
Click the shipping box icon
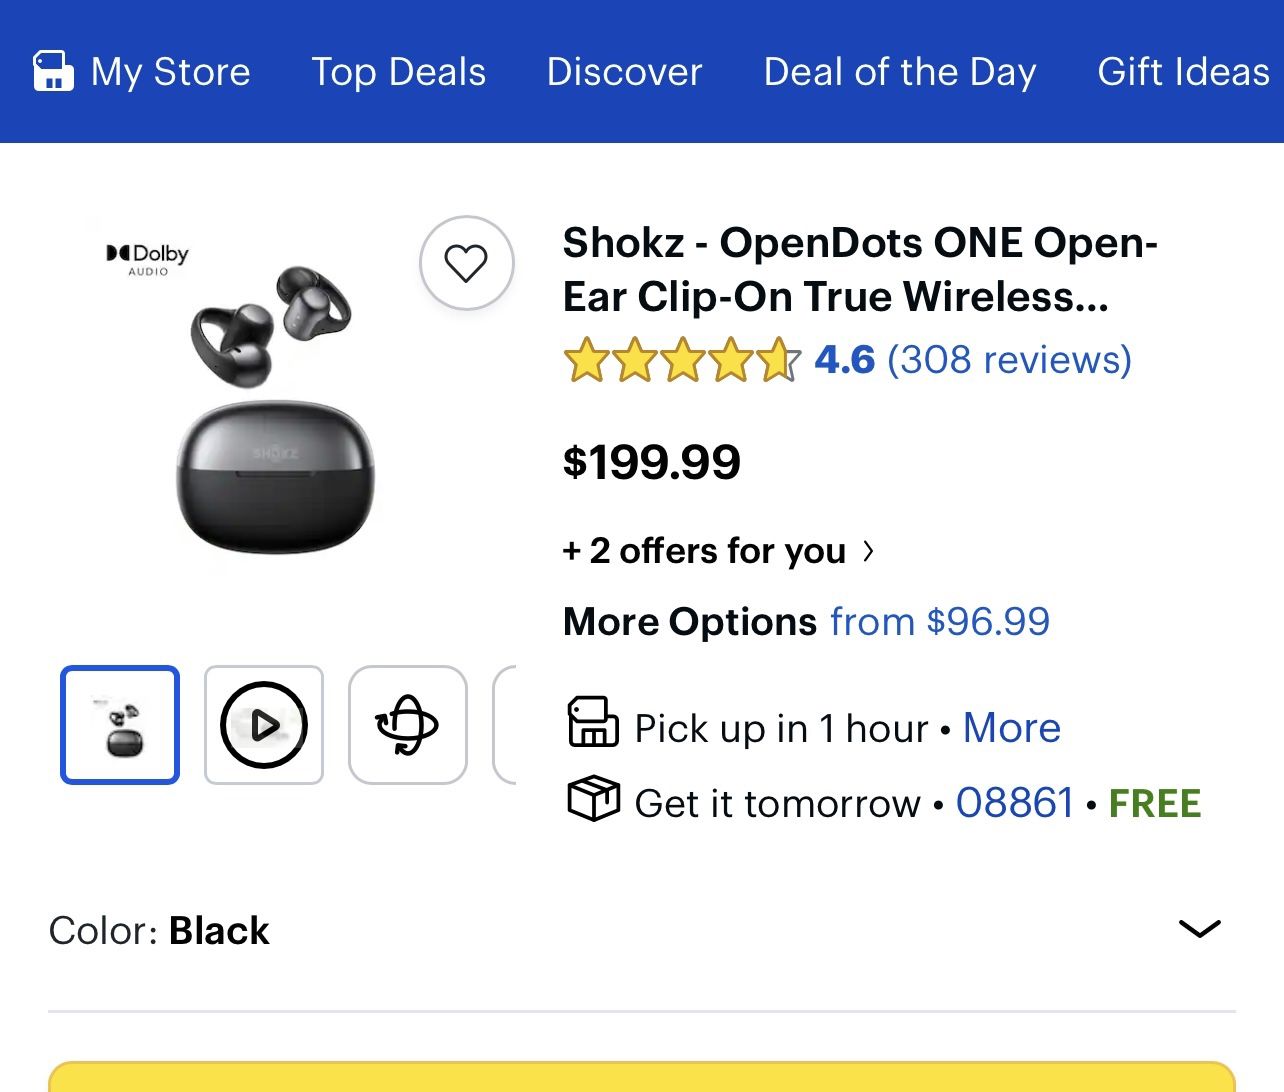pos(593,799)
